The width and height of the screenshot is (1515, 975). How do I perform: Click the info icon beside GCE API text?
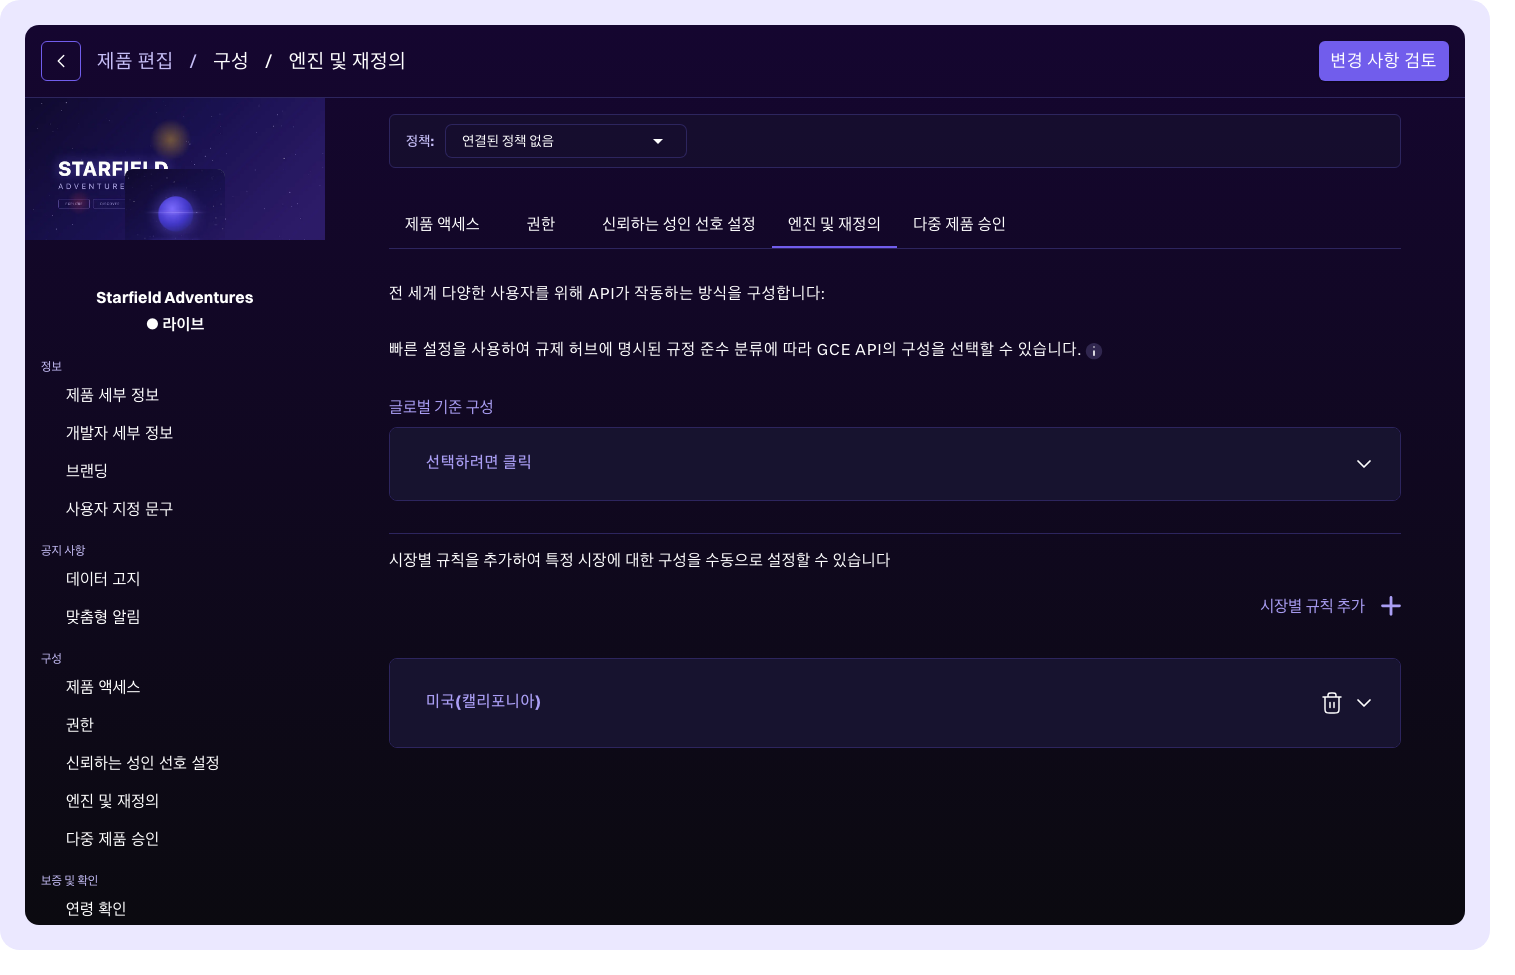1094,351
